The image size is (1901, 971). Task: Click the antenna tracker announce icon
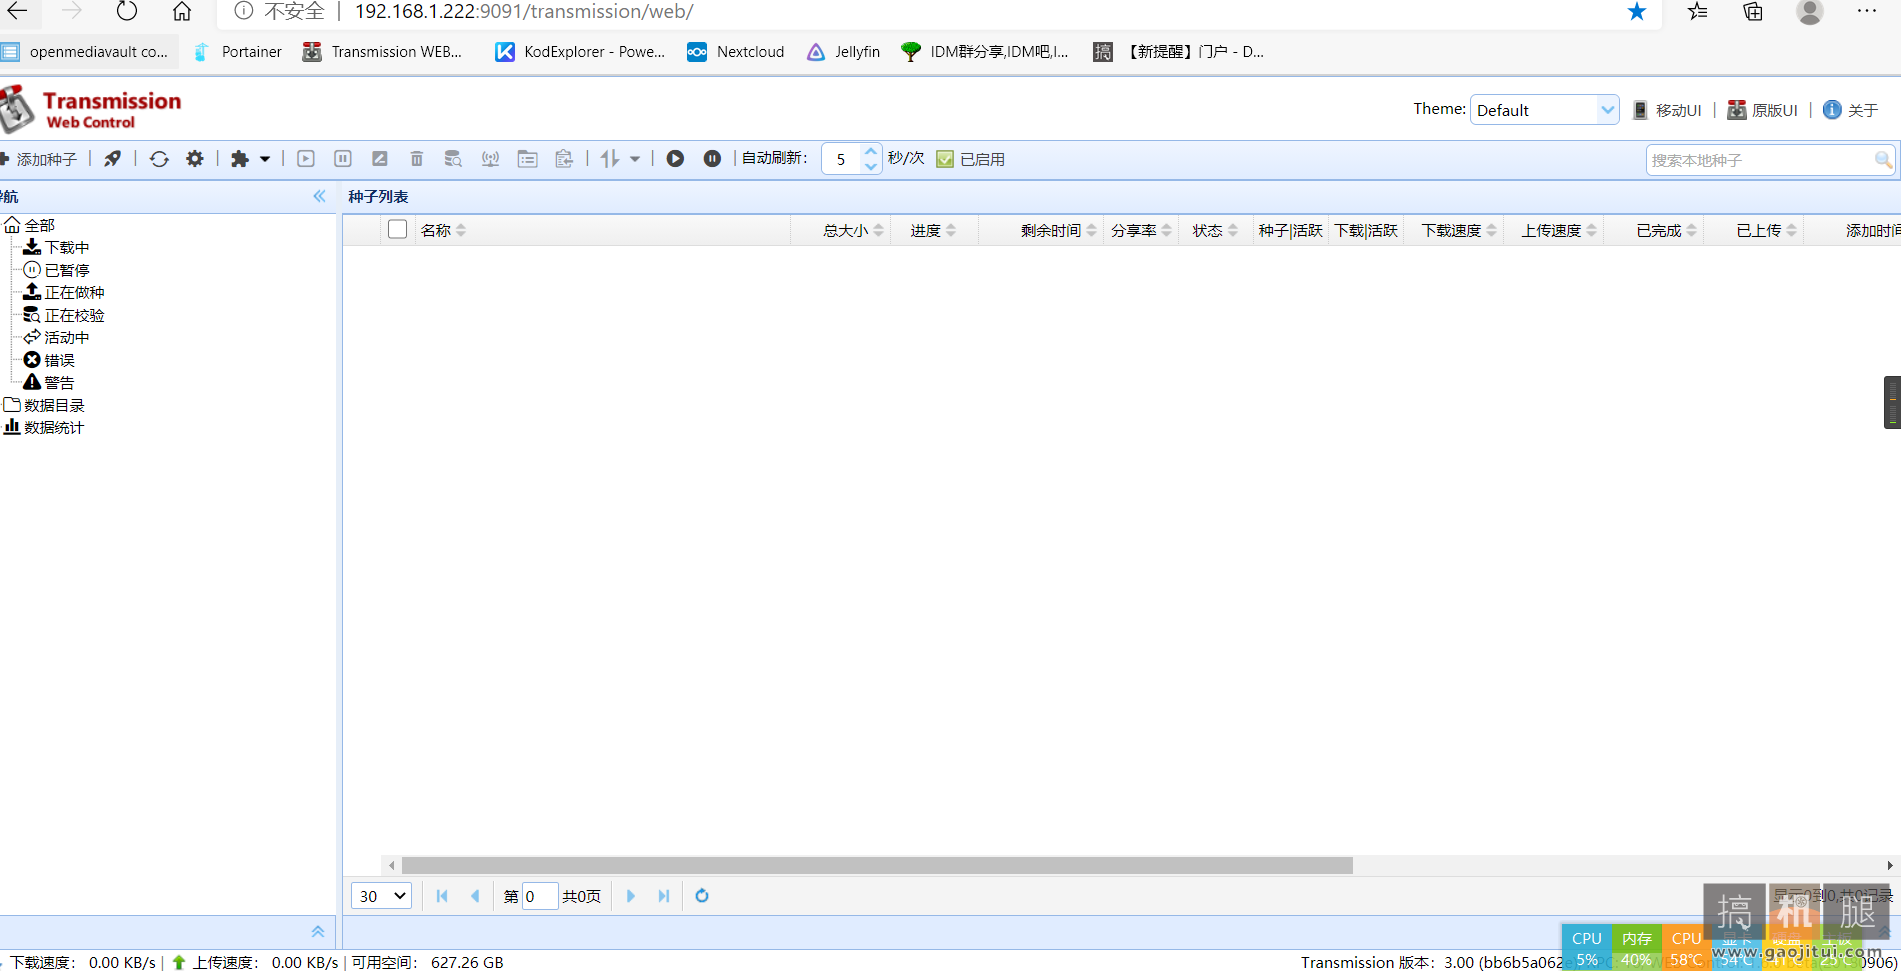(490, 159)
